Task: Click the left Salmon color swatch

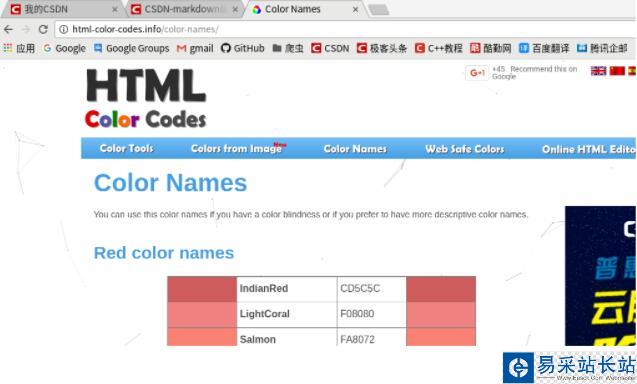Action: pos(202,337)
